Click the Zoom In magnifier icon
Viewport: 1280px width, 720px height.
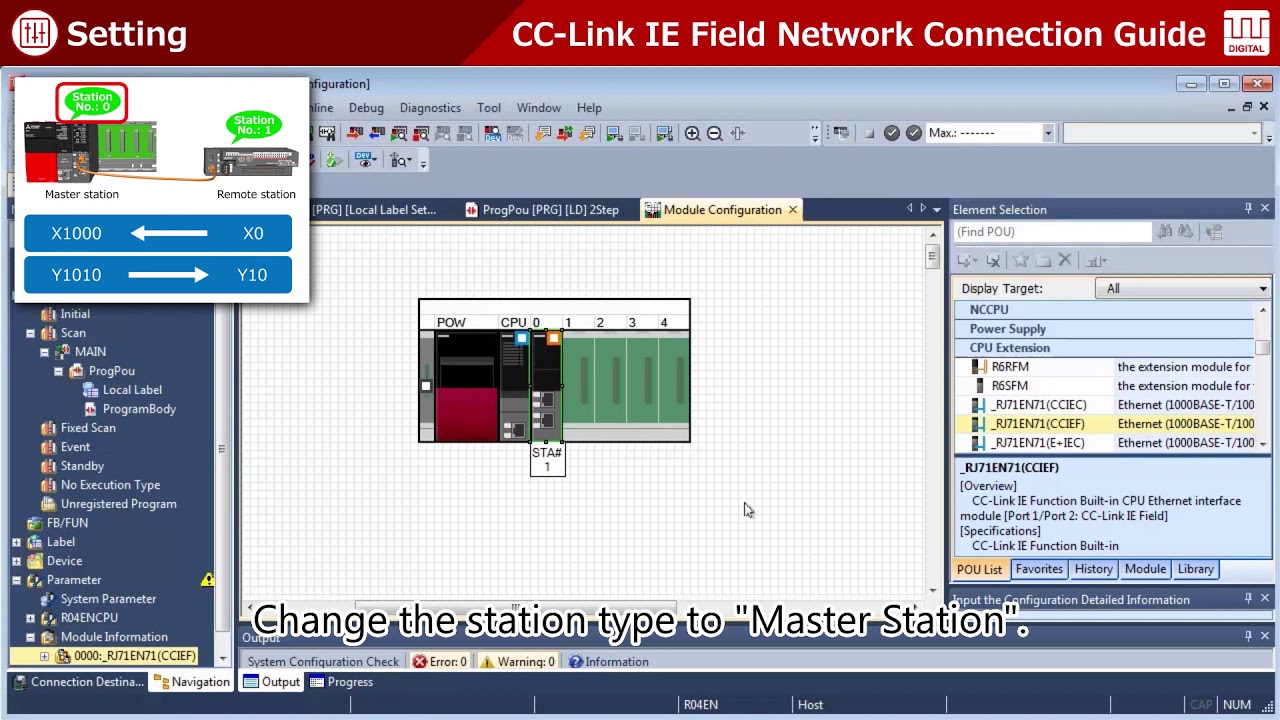pos(692,133)
